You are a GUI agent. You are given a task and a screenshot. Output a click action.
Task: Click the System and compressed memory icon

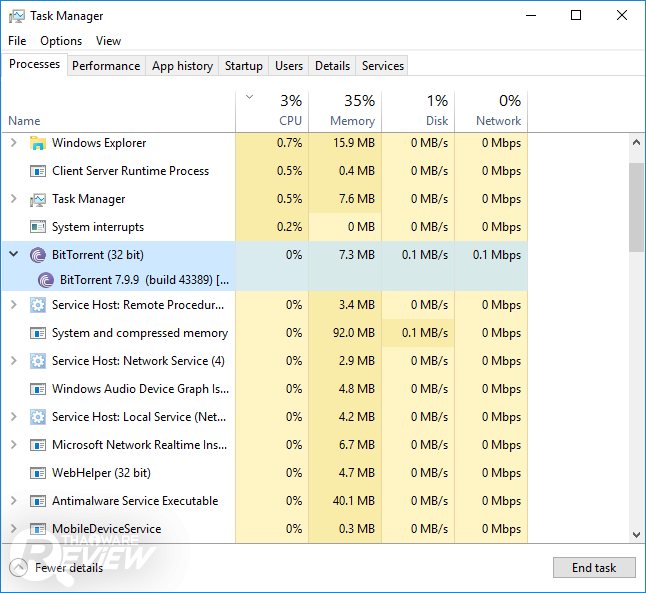tap(37, 333)
